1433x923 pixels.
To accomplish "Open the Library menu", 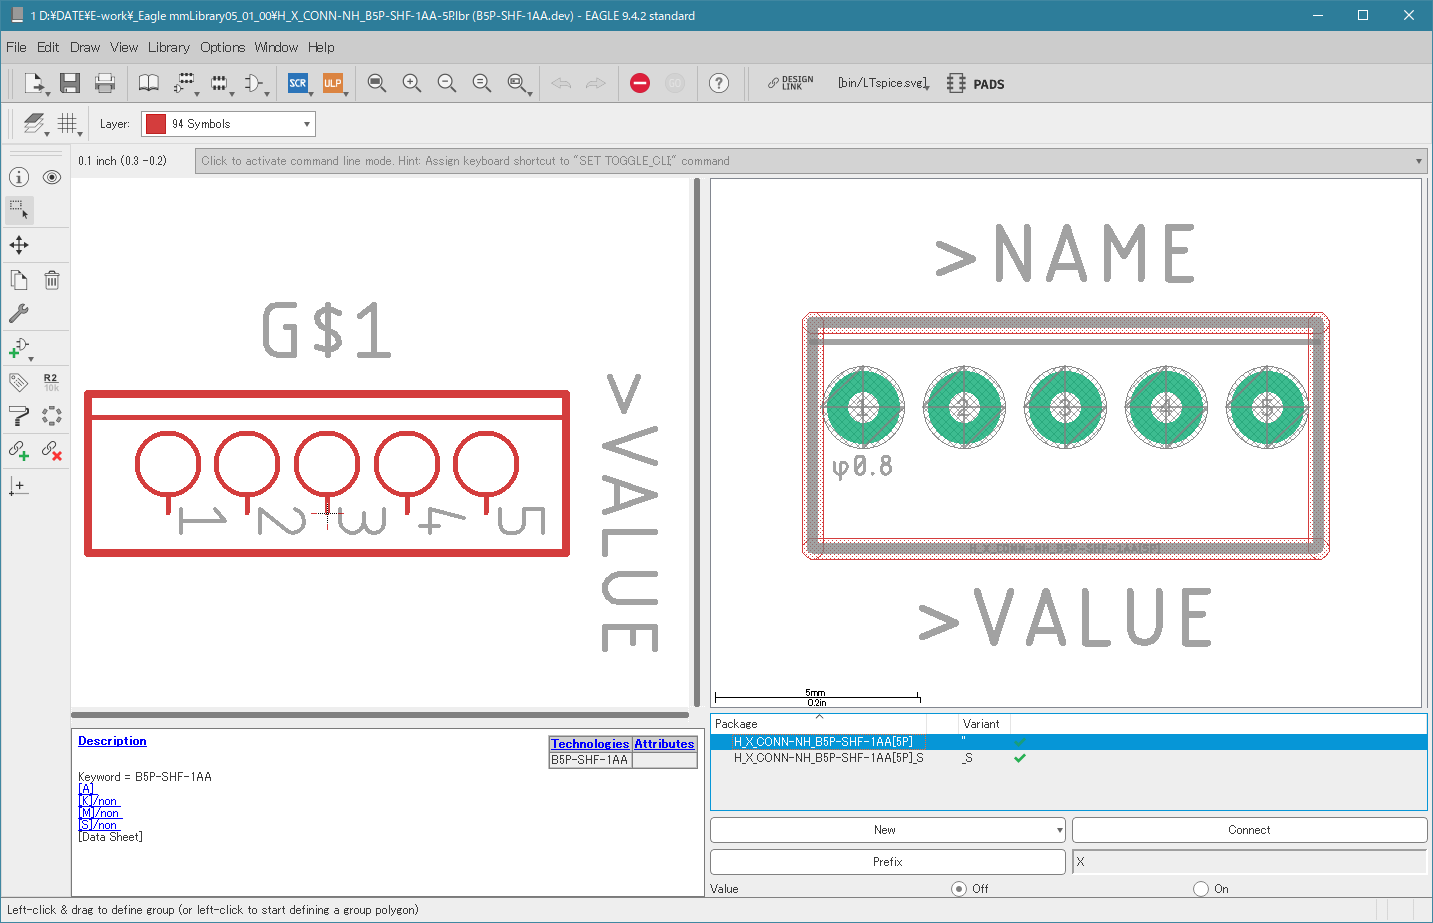I will pos(169,47).
